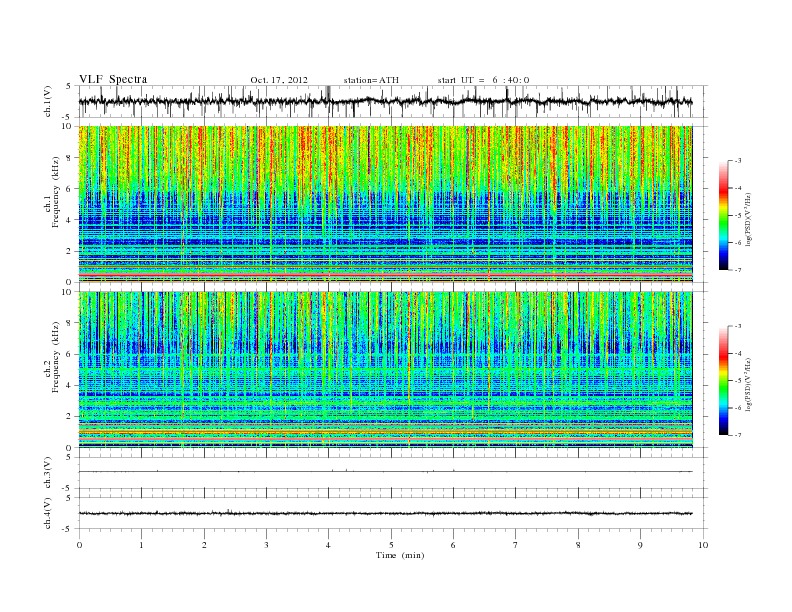Viewport: 792px width, 612px height.
Task: Click the "10" tick on the time axis
Action: (x=703, y=545)
